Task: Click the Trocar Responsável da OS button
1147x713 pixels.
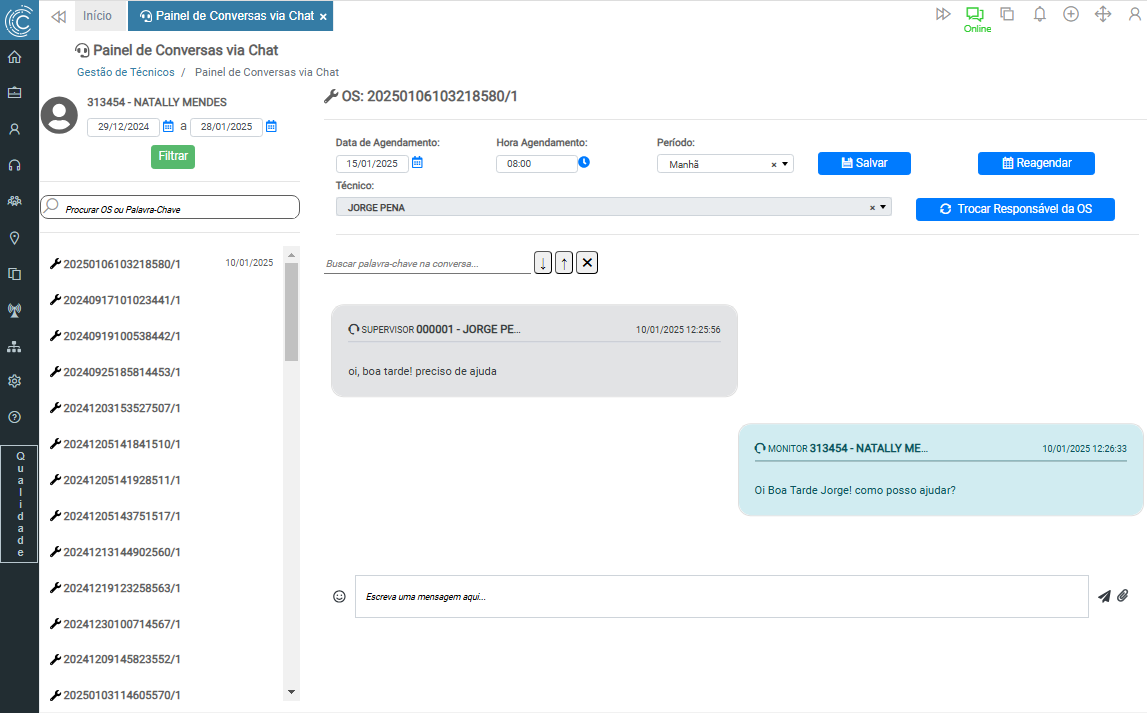Action: pos(1014,209)
